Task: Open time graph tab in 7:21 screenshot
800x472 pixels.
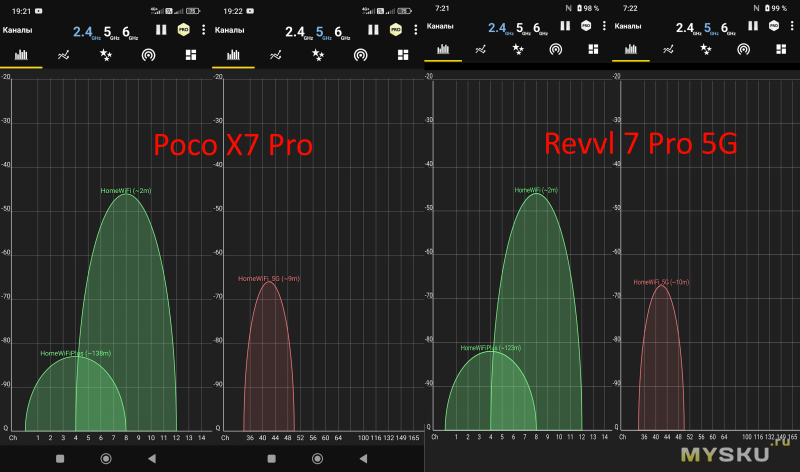Action: click(x=480, y=49)
